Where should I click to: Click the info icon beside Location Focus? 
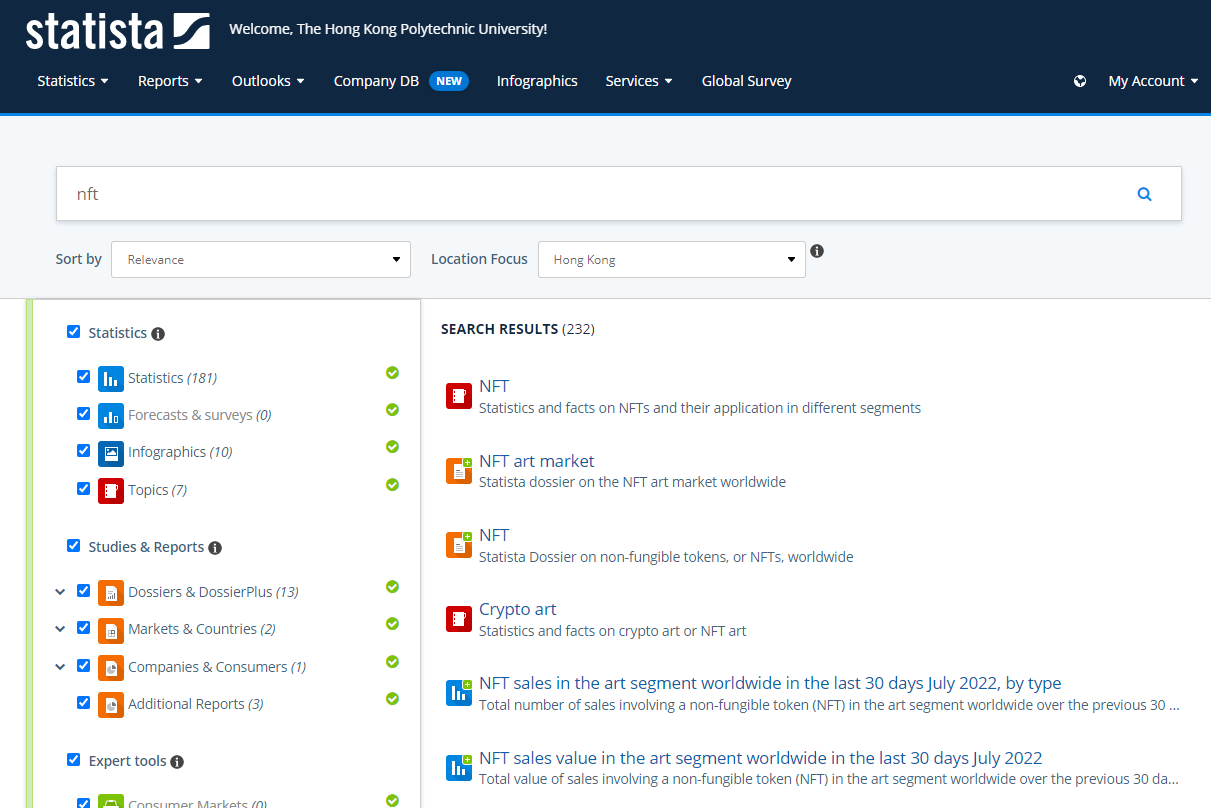[817, 251]
